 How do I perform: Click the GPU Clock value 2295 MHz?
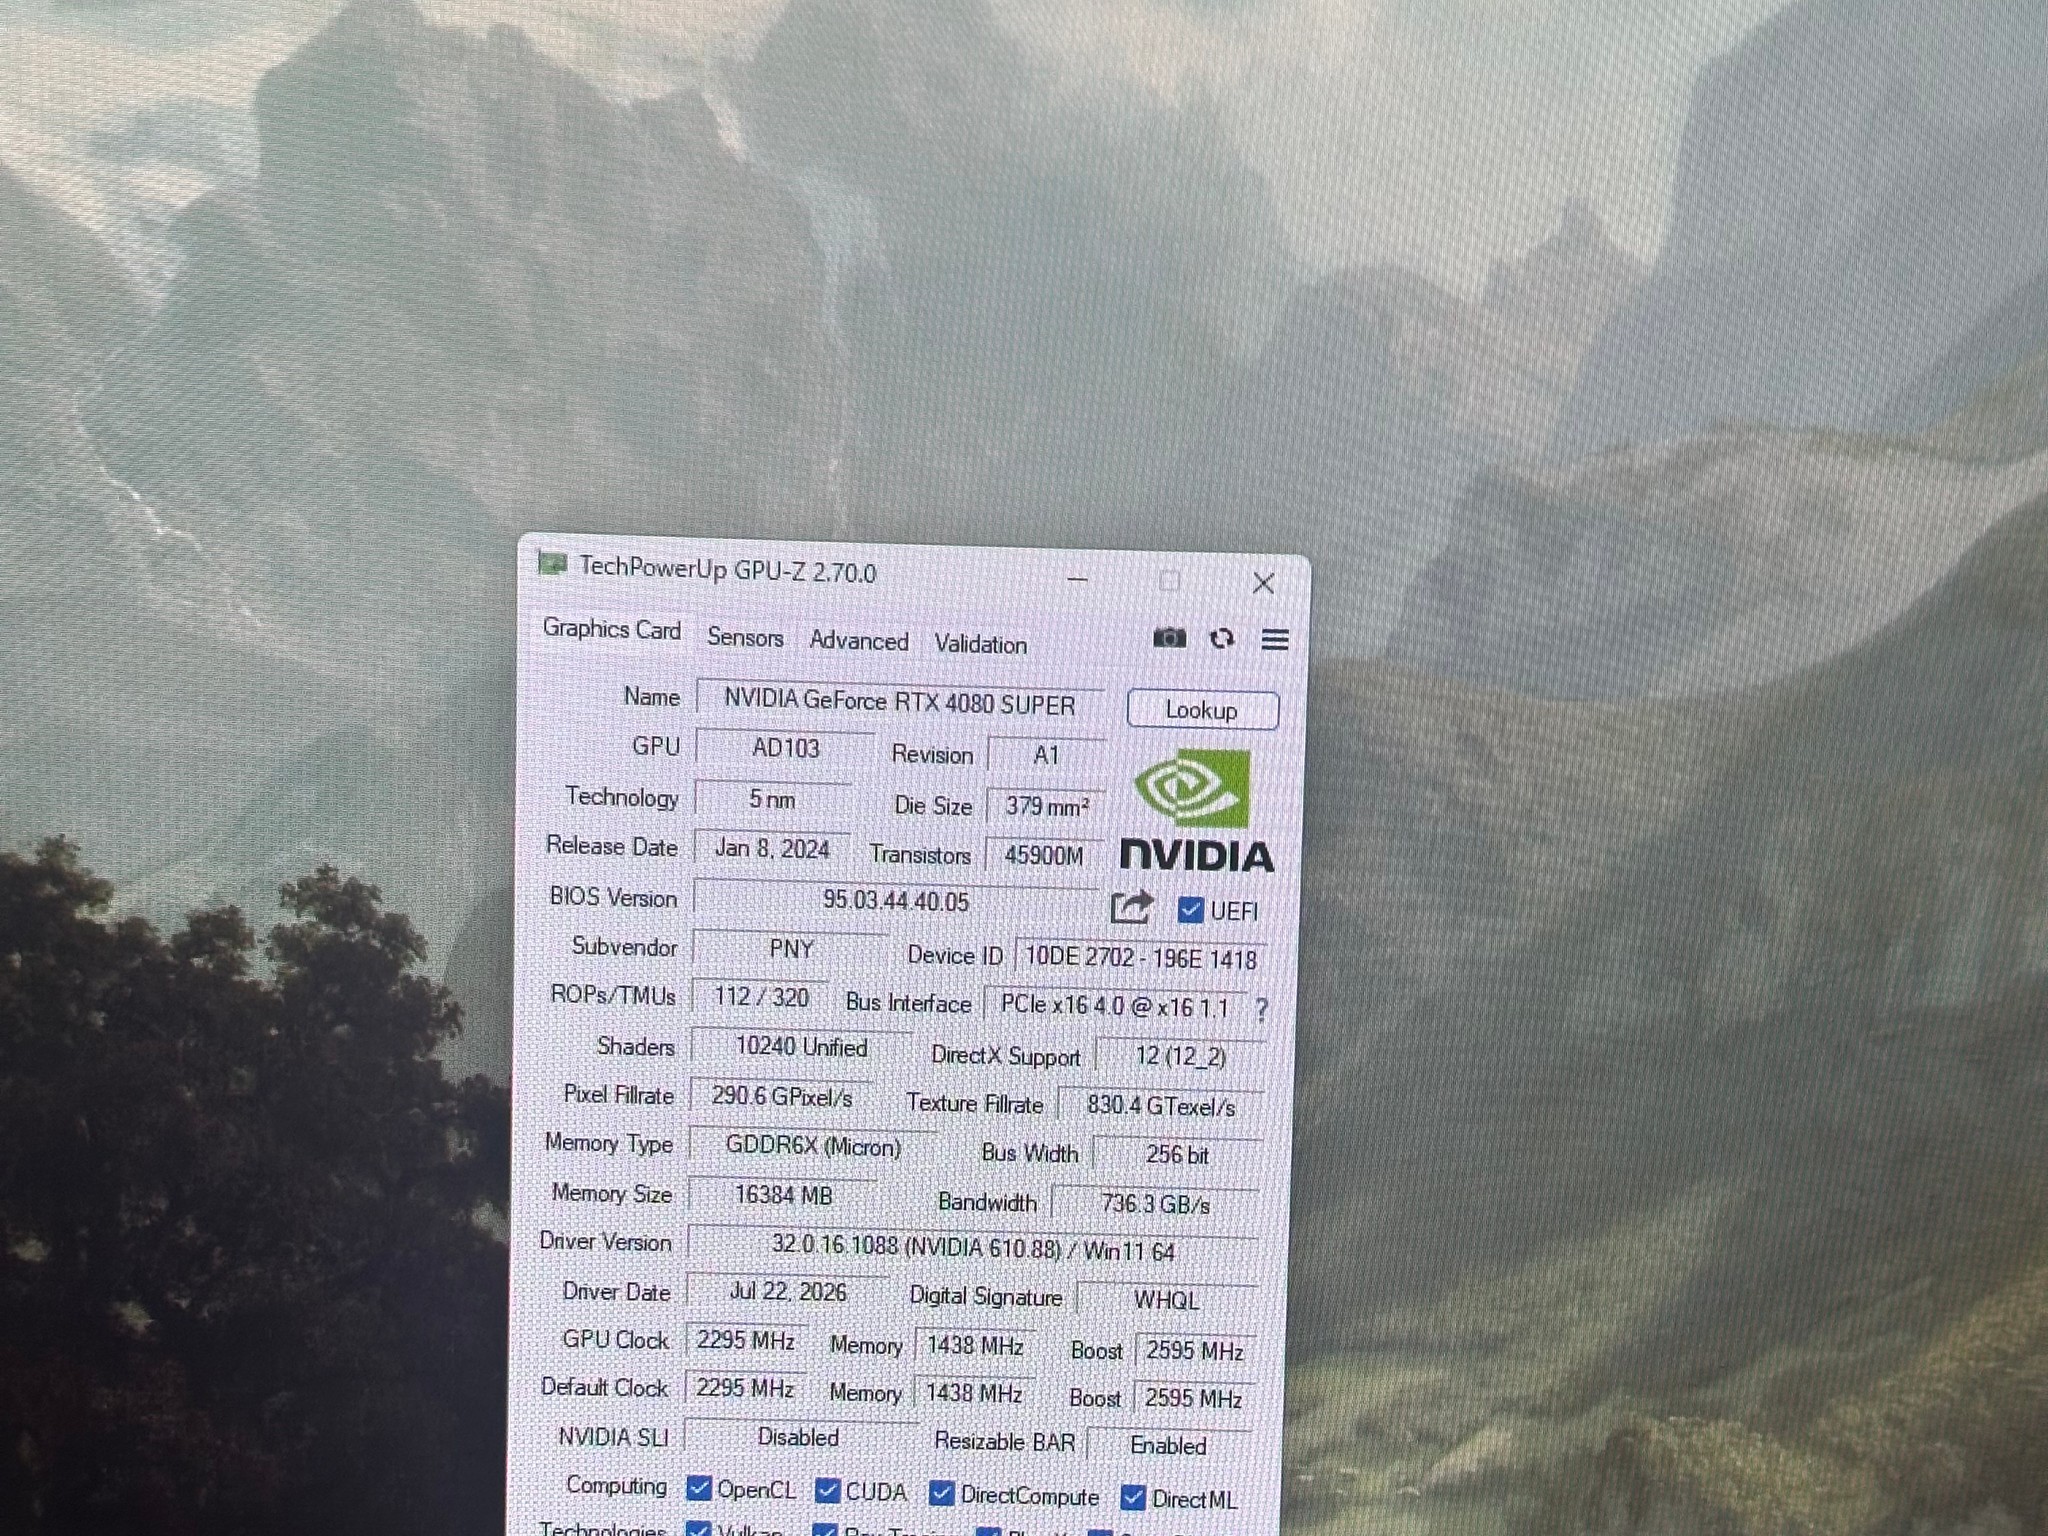746,1340
